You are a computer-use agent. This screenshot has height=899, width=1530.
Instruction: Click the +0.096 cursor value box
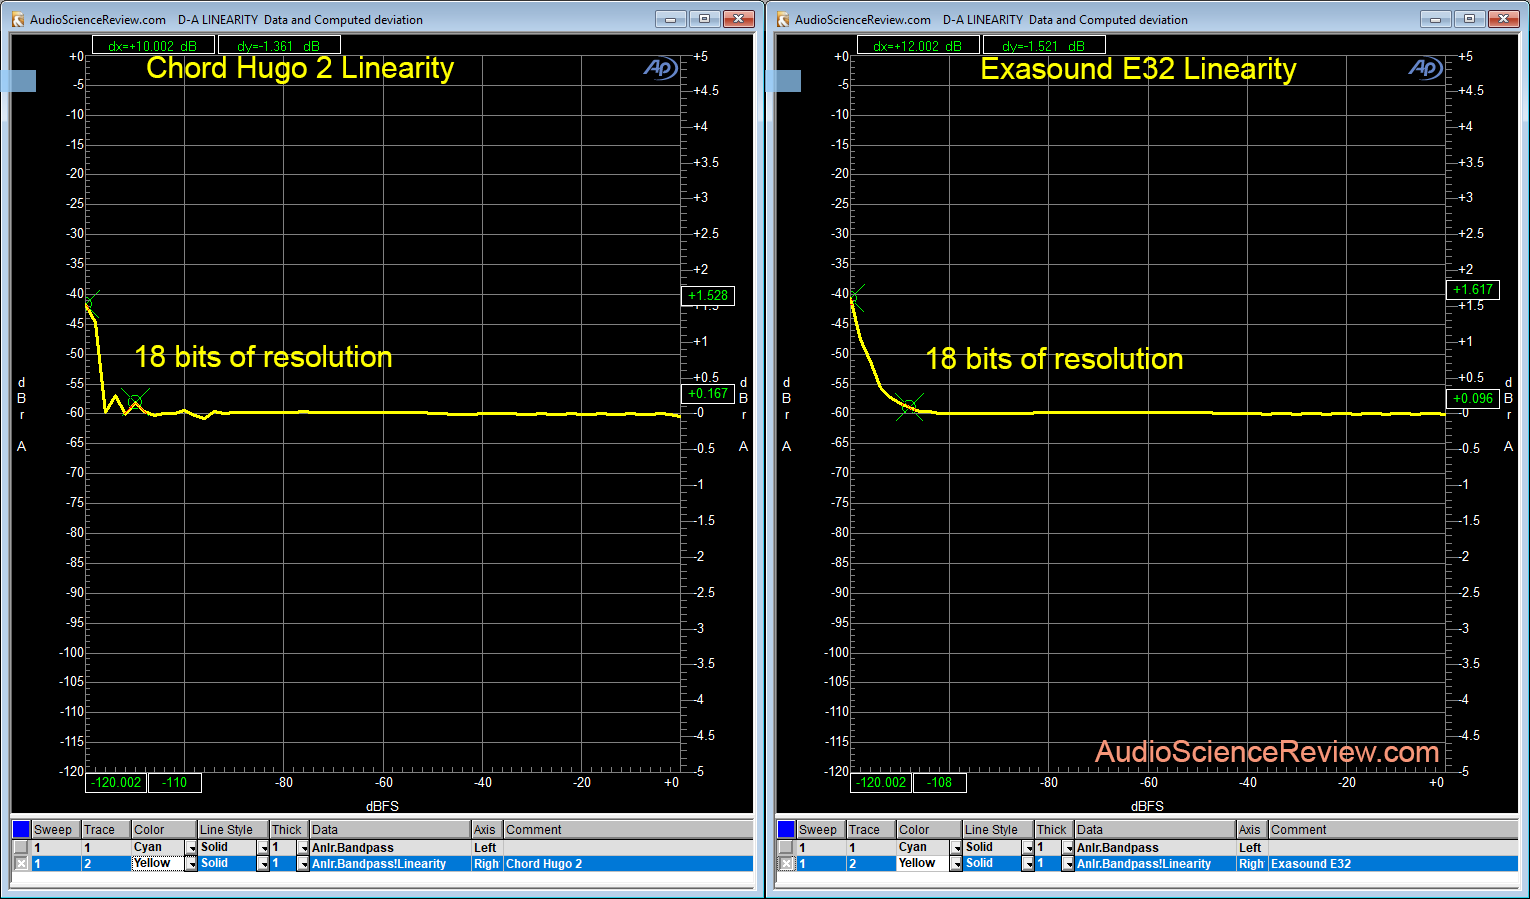(1473, 399)
